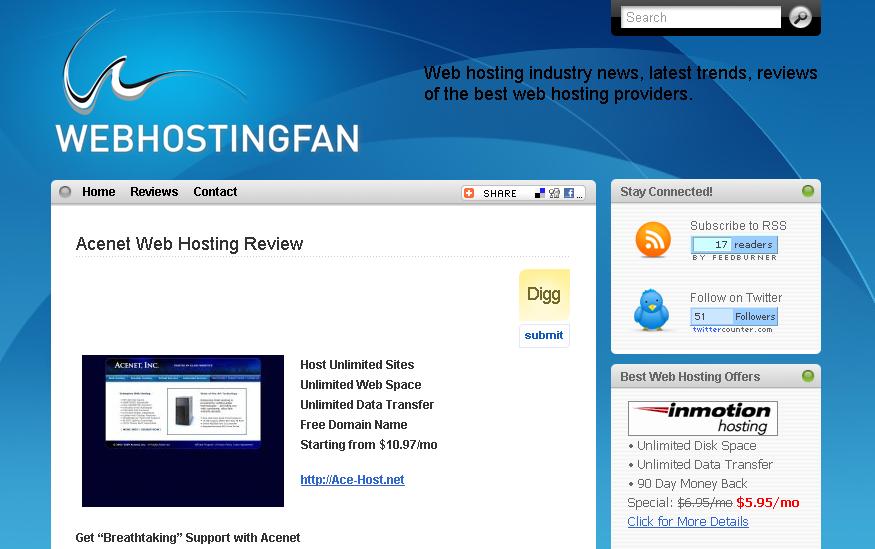The height and width of the screenshot is (549, 875).
Task: Click the Best Web Hosting Offers heading
Action: point(690,377)
